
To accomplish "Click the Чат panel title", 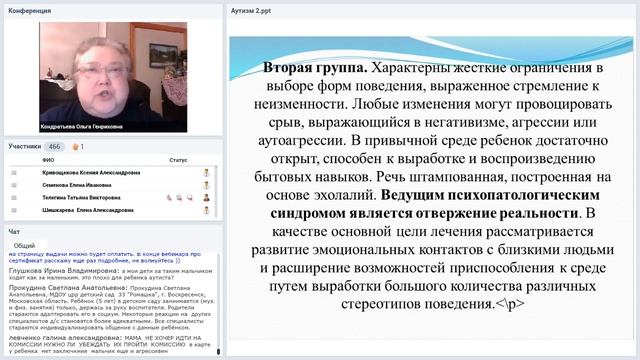I will pos(14,231).
